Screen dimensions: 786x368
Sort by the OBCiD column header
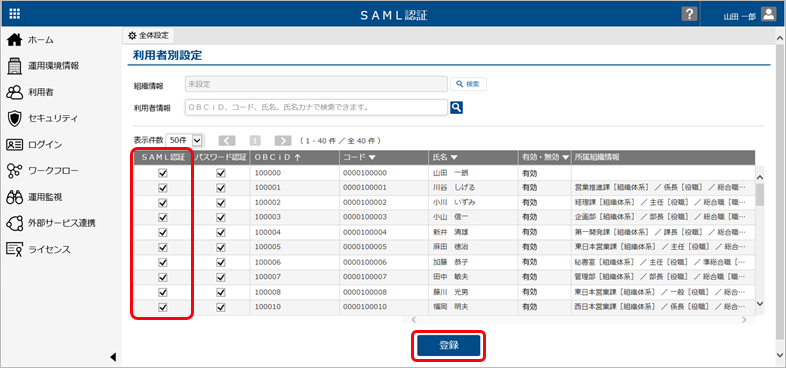point(294,157)
